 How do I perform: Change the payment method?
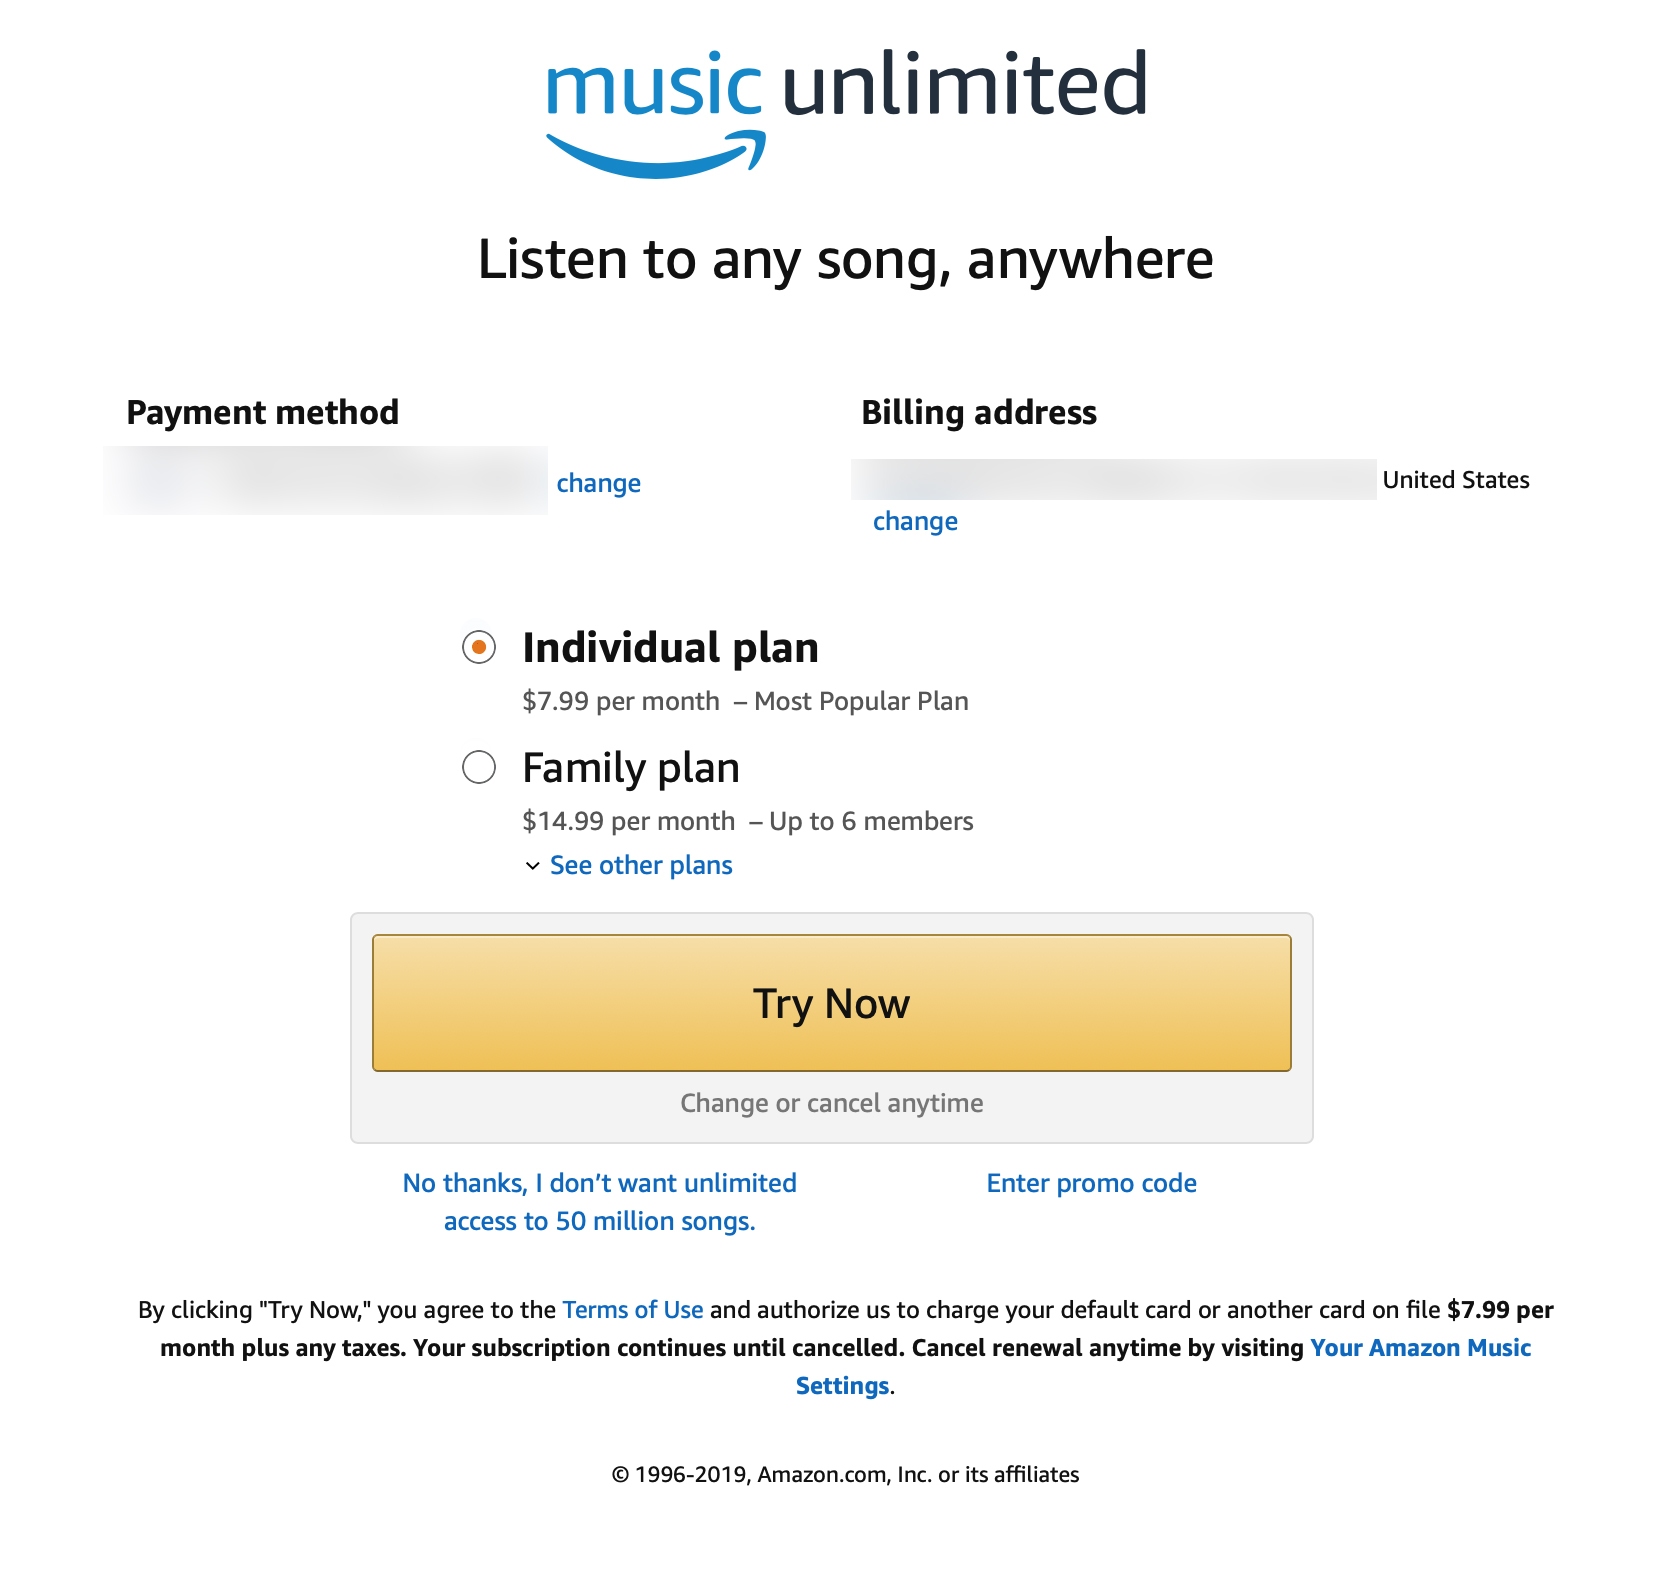598,484
